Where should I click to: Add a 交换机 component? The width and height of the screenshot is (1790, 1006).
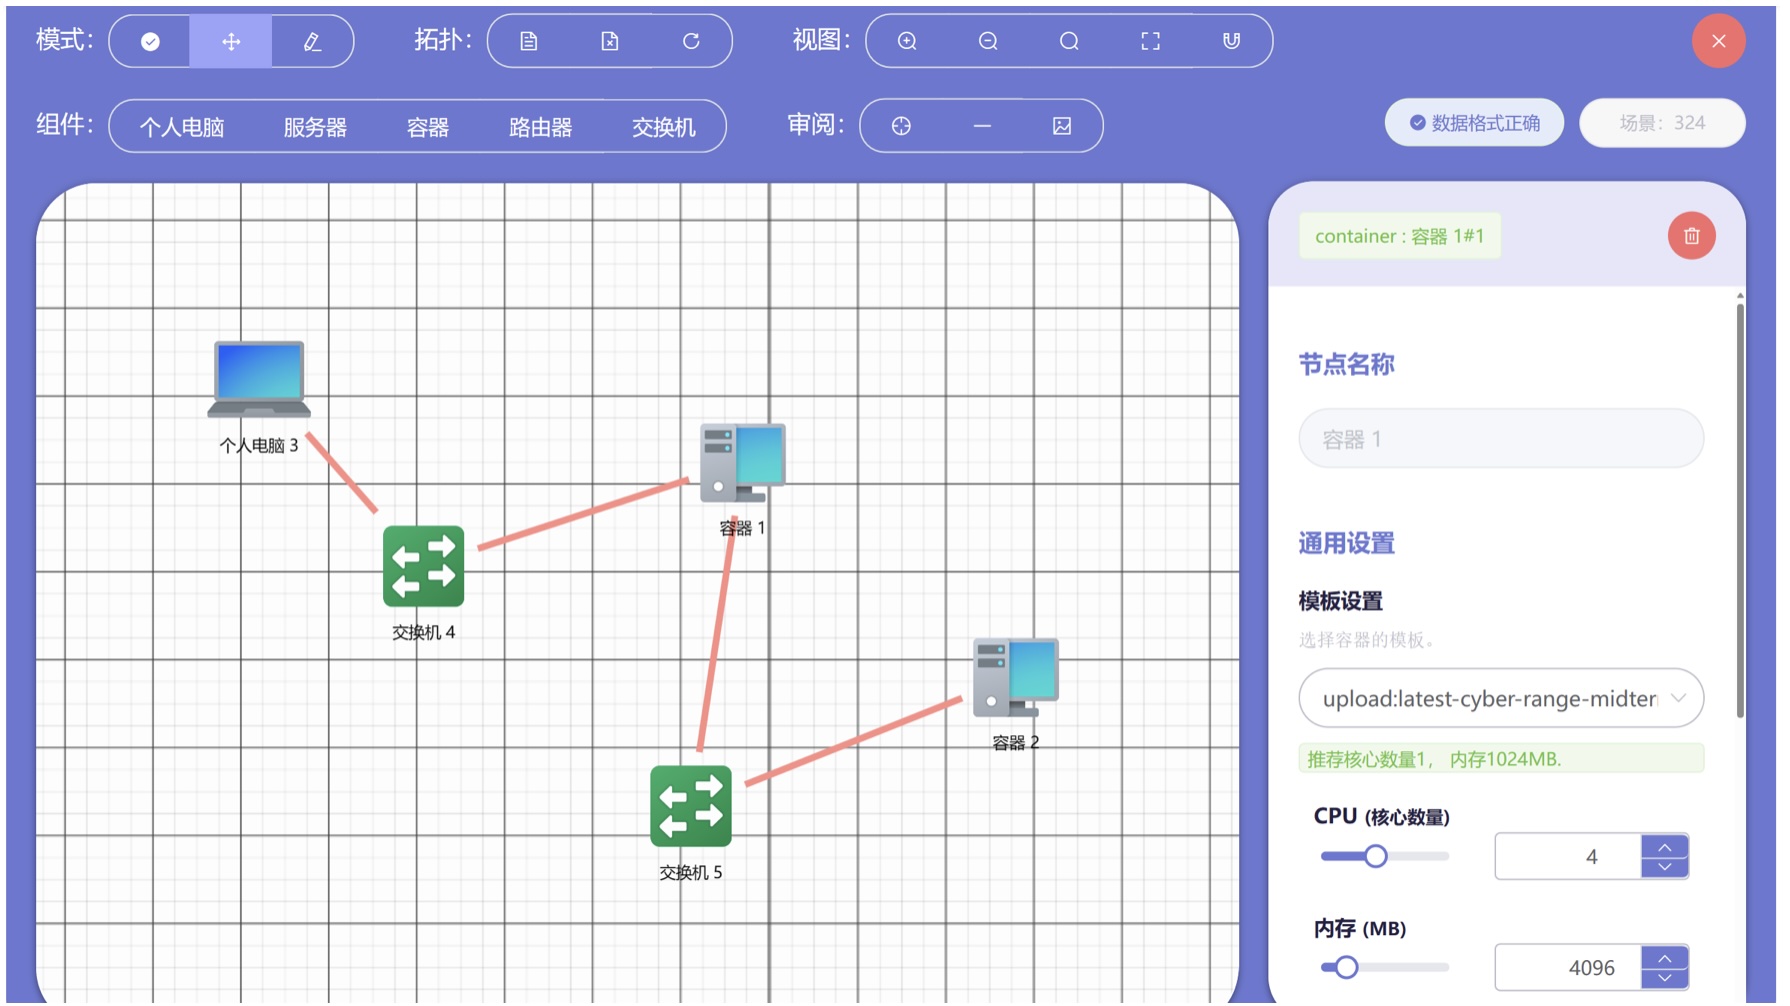[664, 127]
